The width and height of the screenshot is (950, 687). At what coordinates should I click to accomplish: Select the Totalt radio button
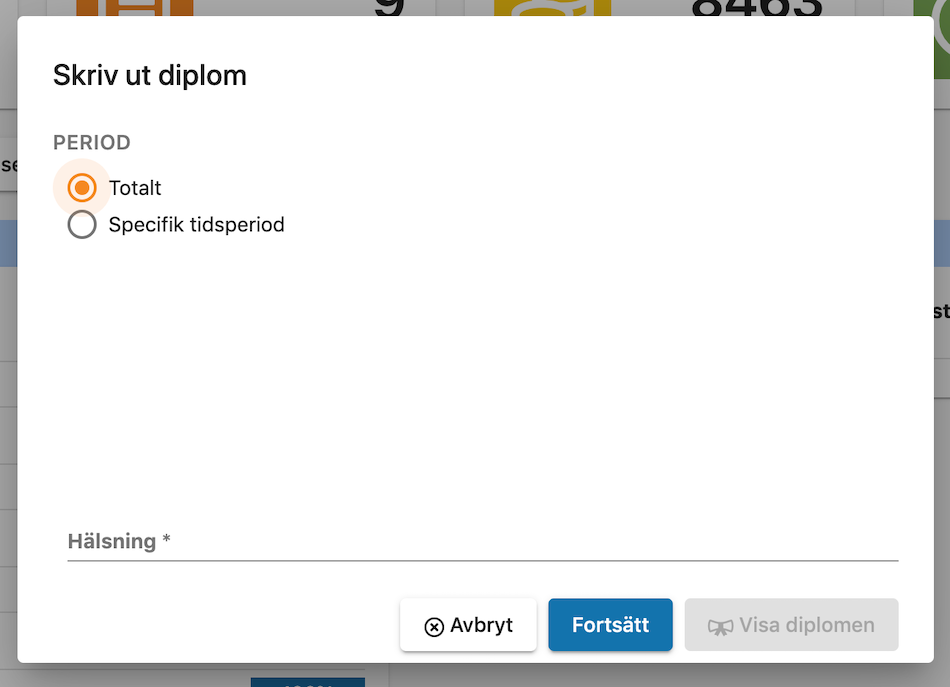82,188
